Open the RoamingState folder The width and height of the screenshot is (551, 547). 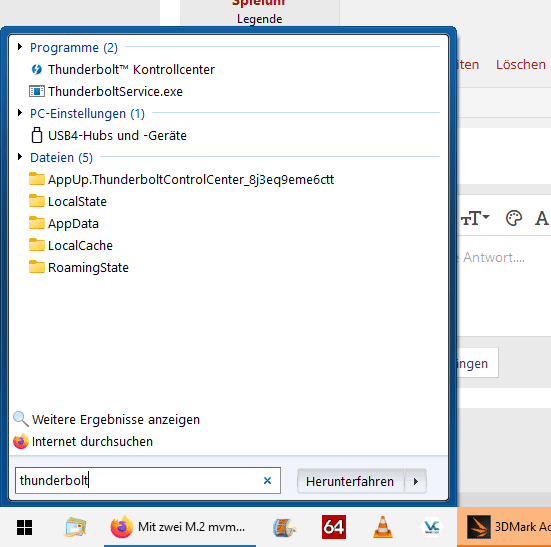(79, 267)
